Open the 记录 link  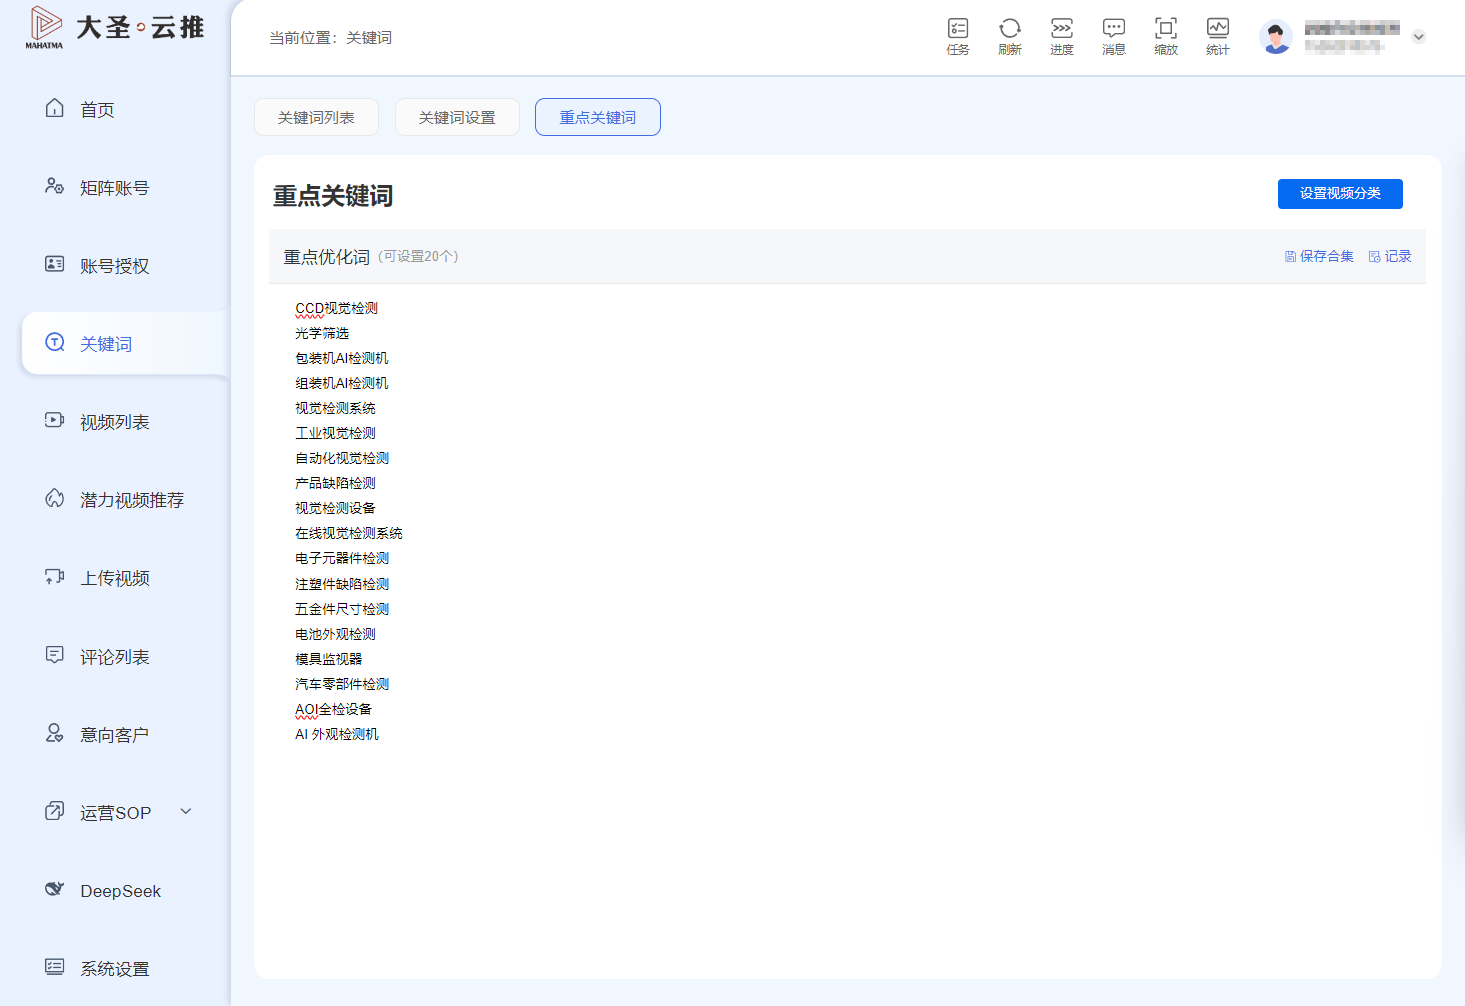point(1390,257)
